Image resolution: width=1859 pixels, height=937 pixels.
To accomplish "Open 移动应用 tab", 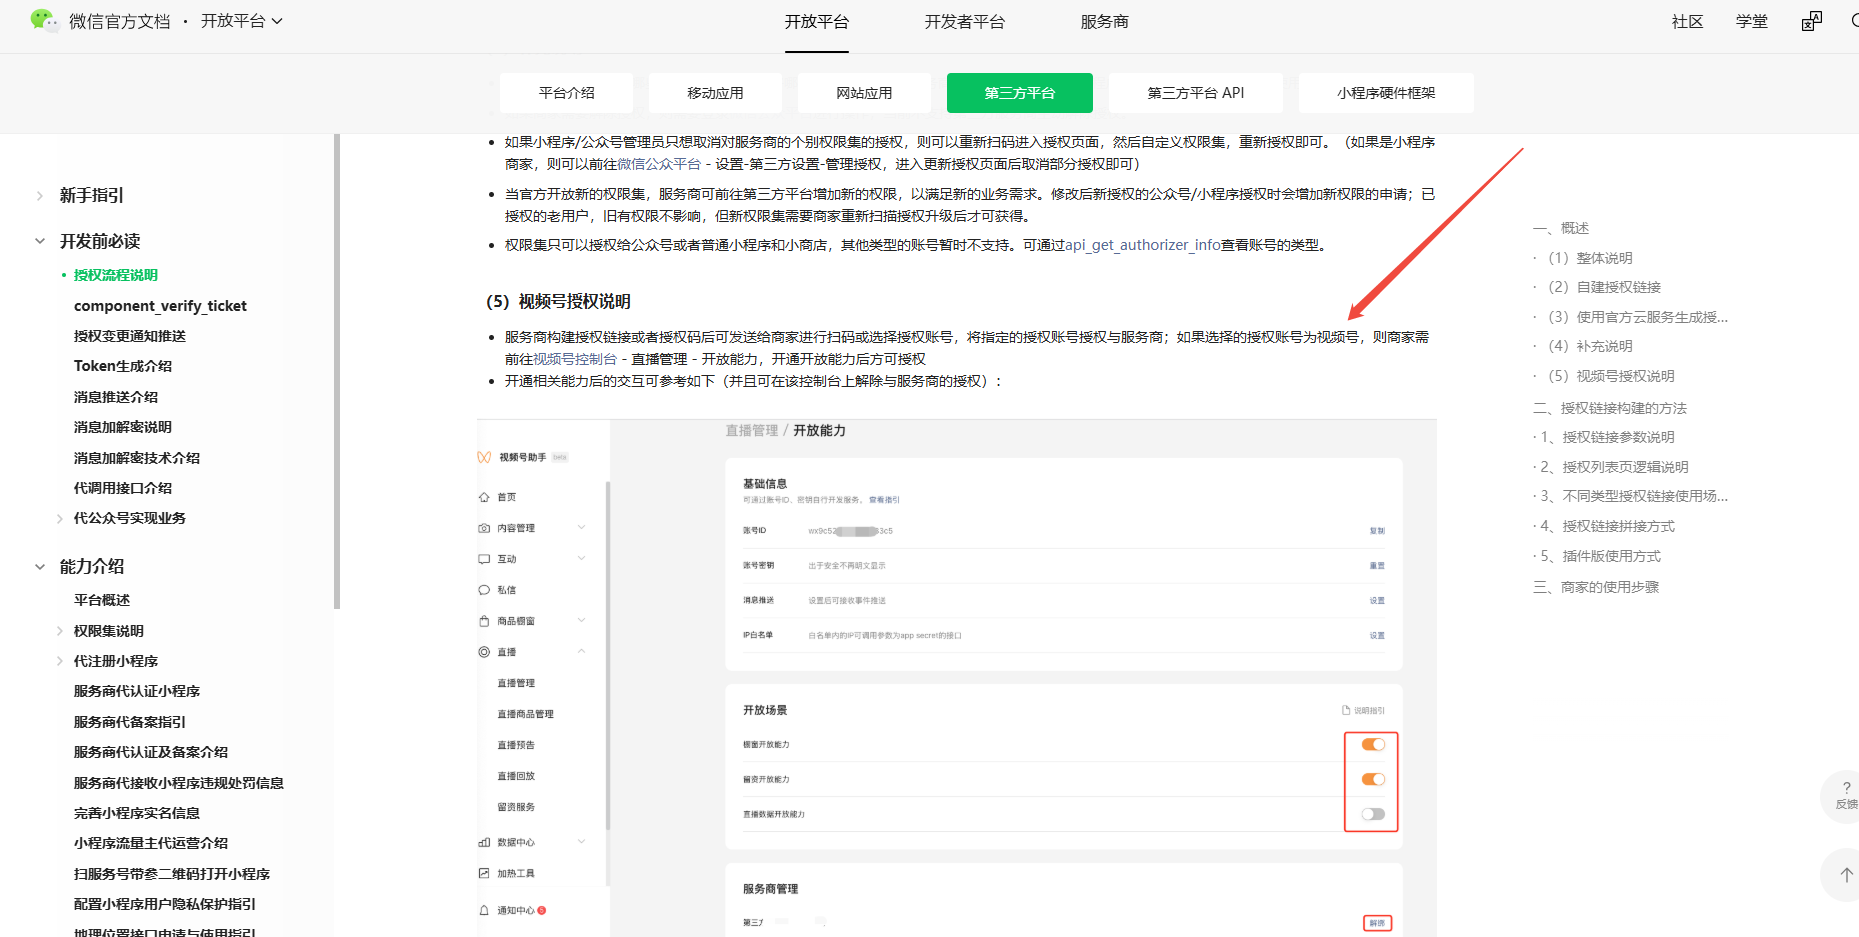I will [x=715, y=93].
